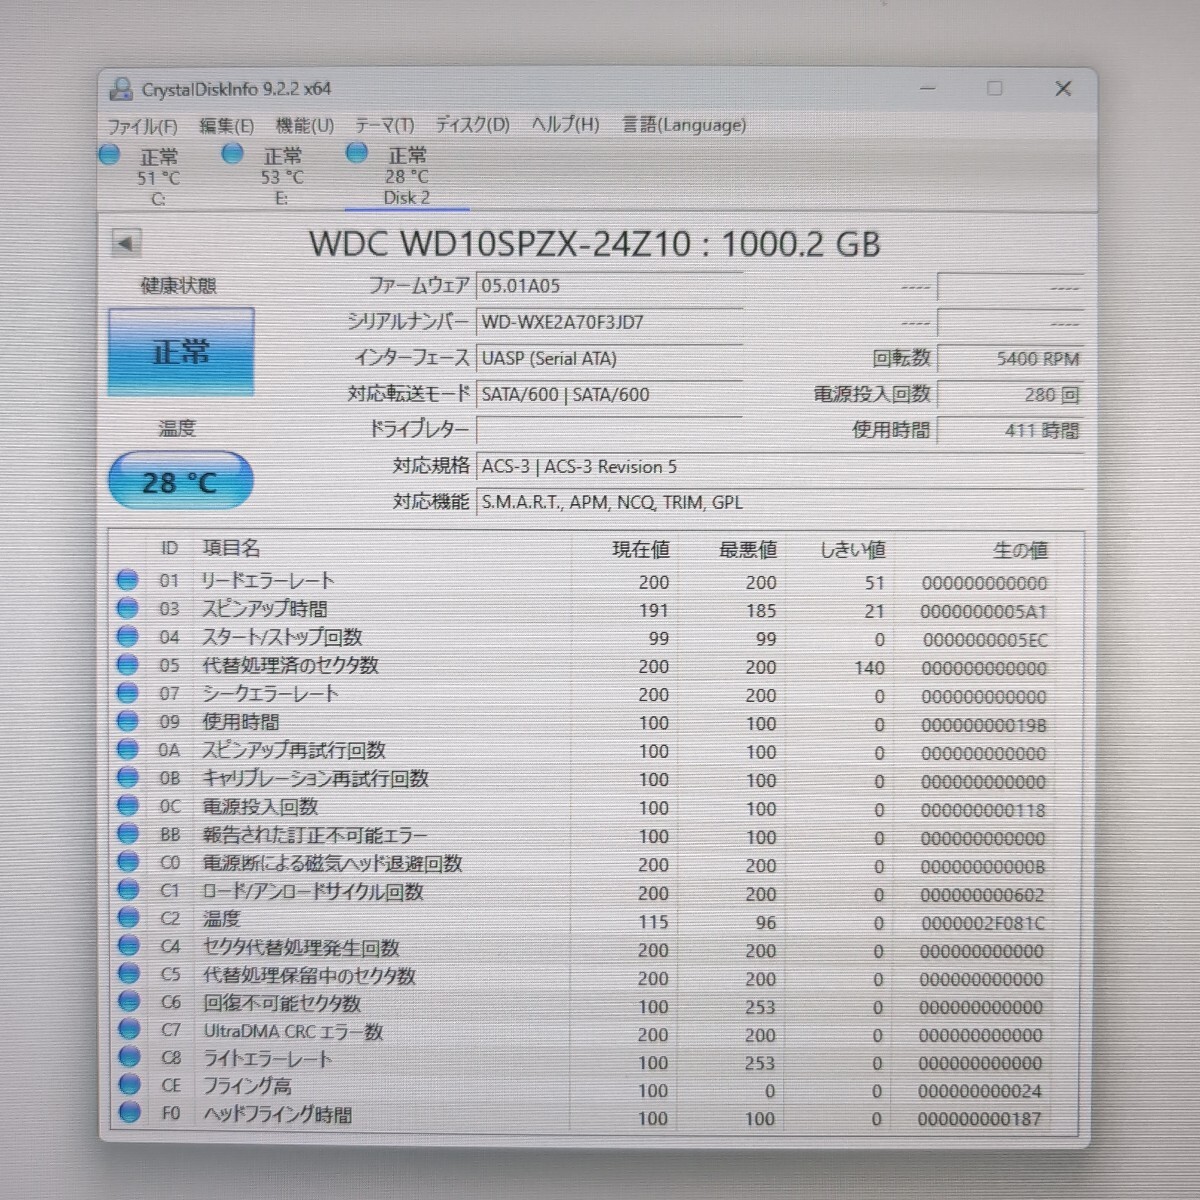
Task: Open the ファイル(F) menu
Action: pos(142,126)
